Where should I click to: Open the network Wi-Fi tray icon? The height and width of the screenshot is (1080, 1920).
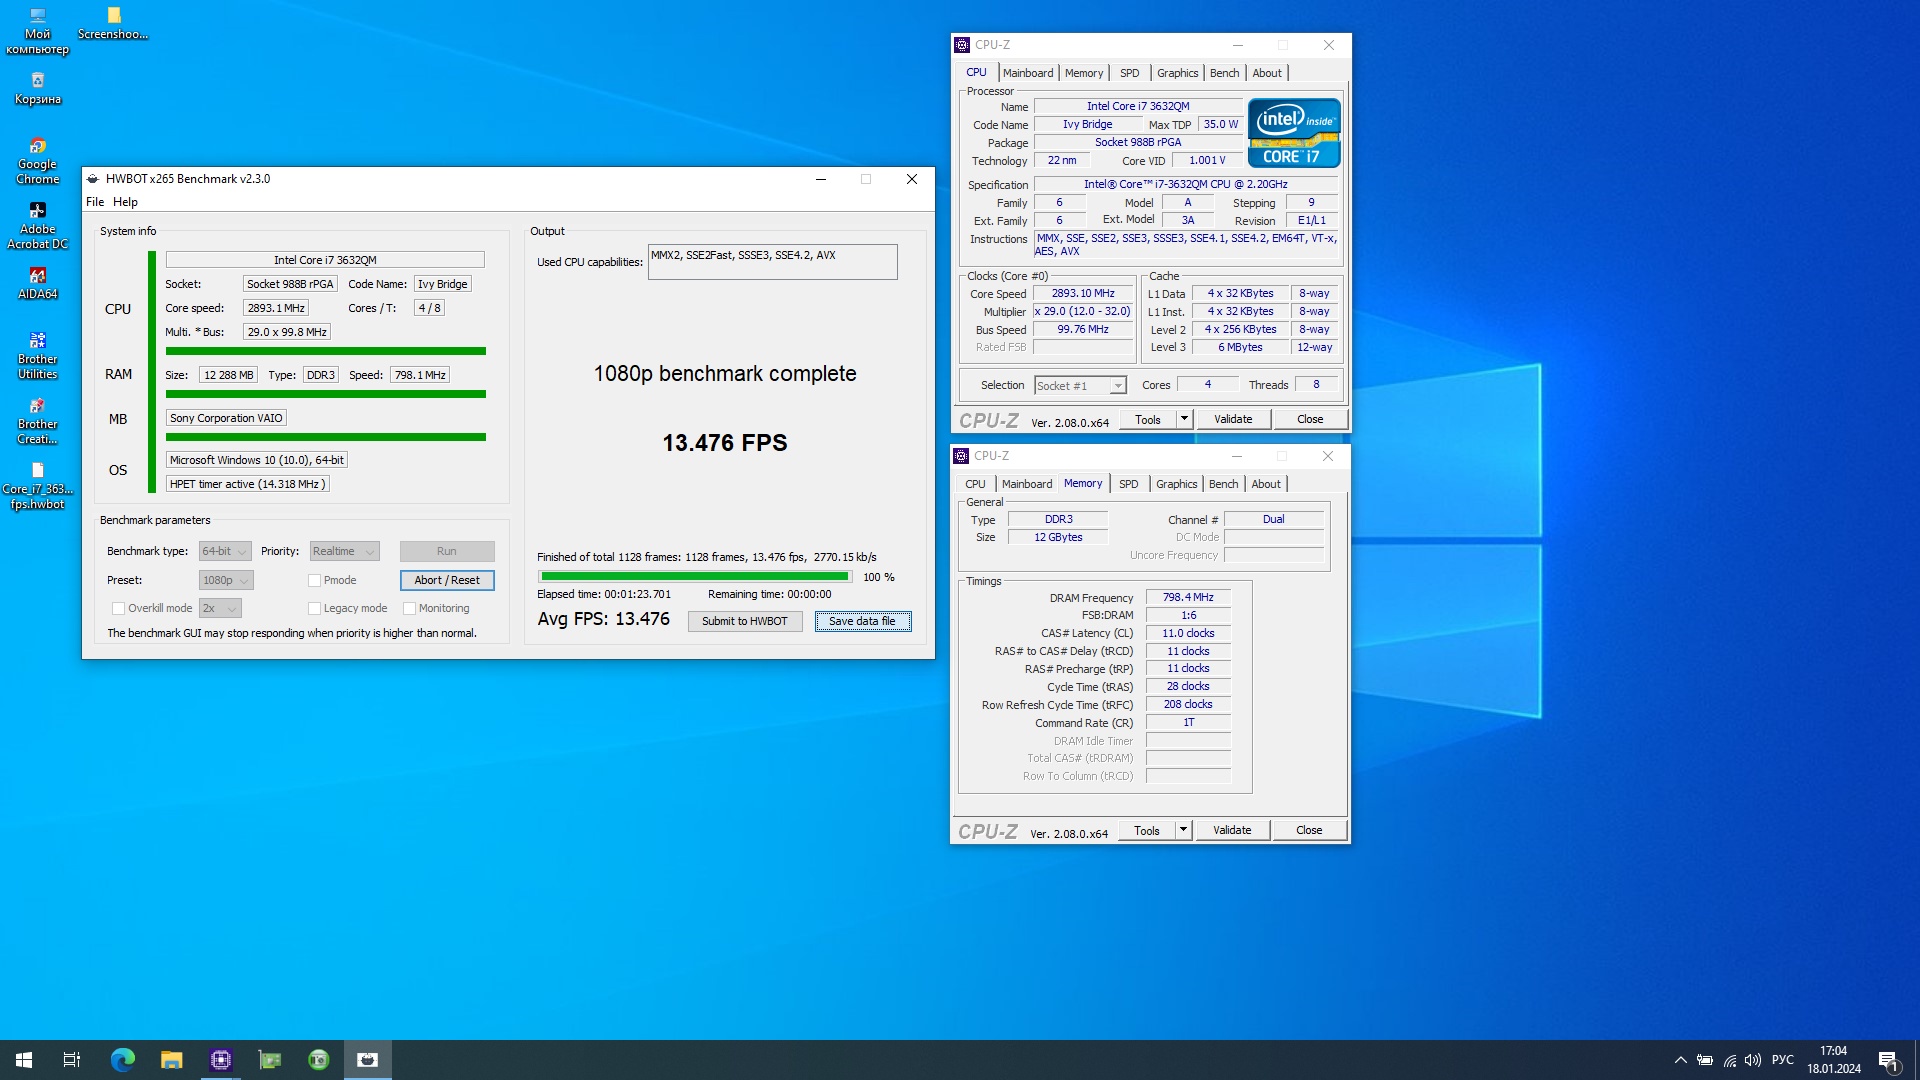click(1729, 1060)
